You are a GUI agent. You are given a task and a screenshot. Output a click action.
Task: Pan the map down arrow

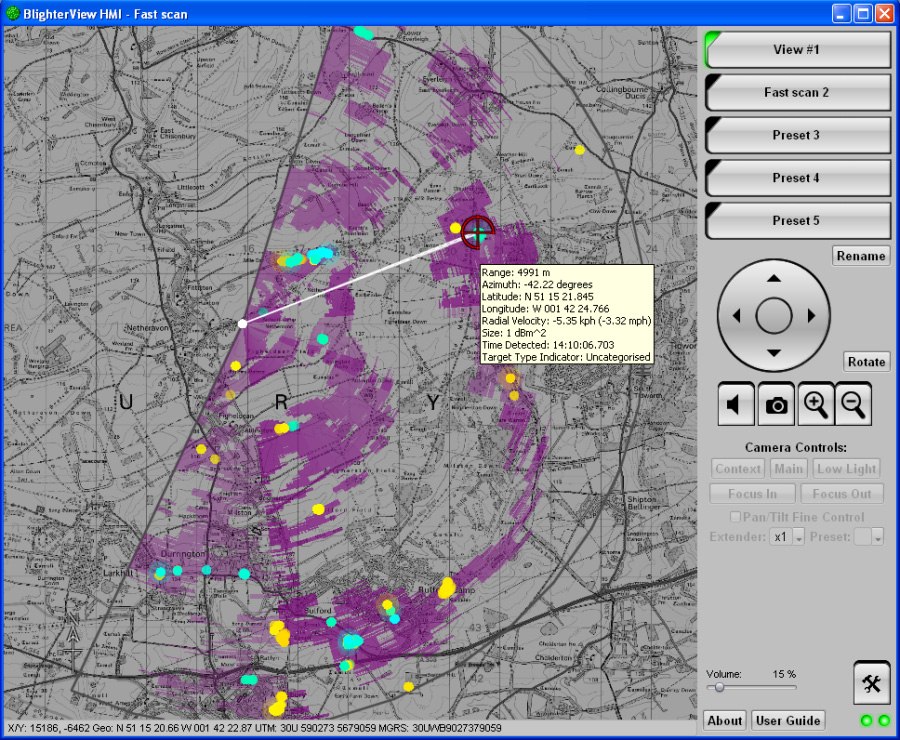tap(773, 353)
